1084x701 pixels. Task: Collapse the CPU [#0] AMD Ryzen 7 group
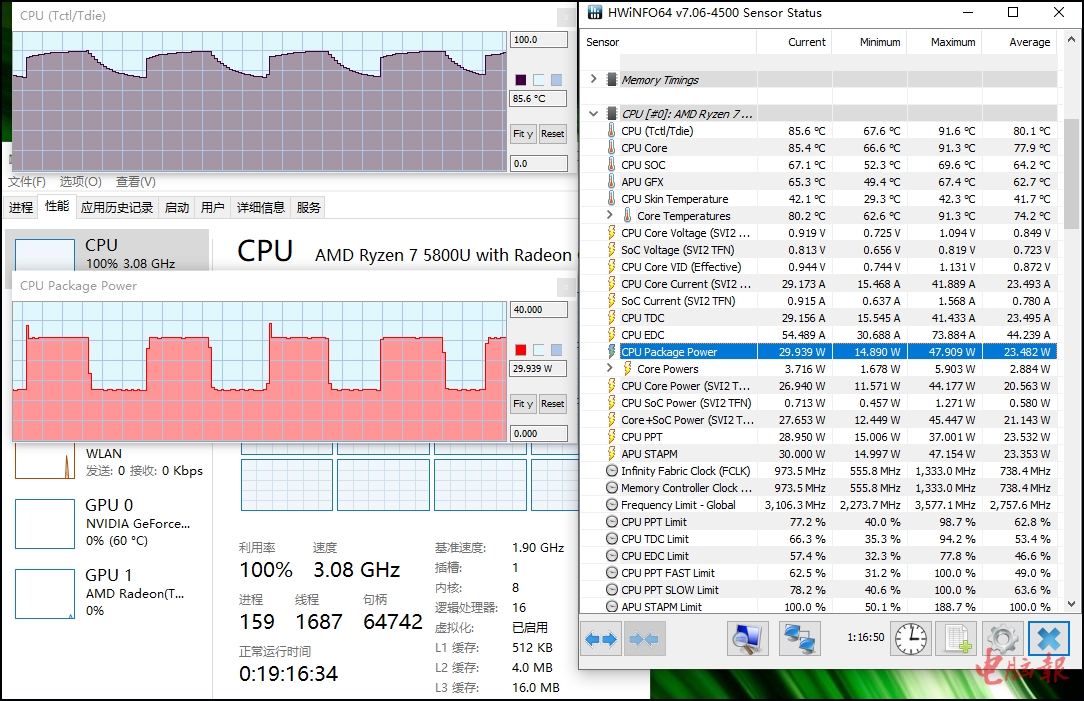click(594, 113)
